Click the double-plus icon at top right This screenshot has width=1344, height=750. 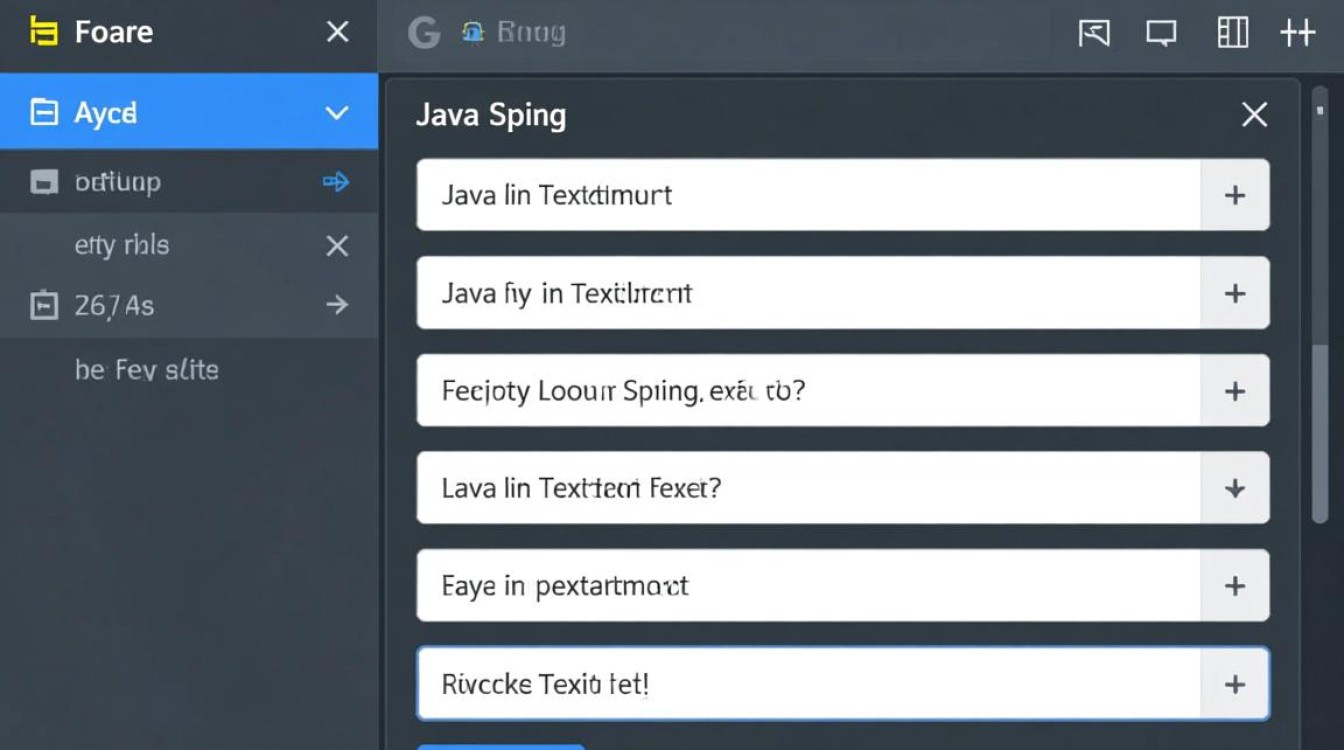(x=1297, y=33)
